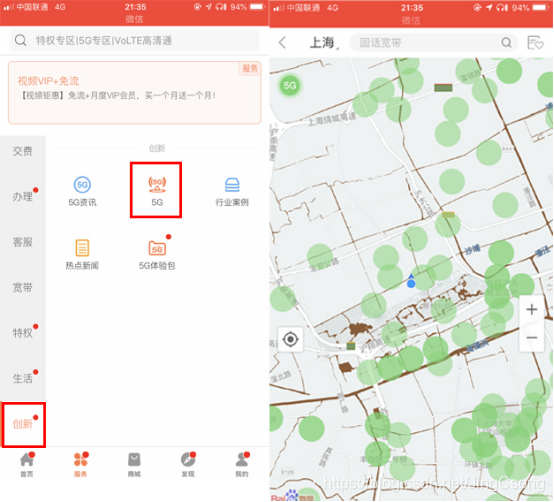The image size is (554, 502).
Task: Zoom in the map with plus
Action: [x=531, y=309]
